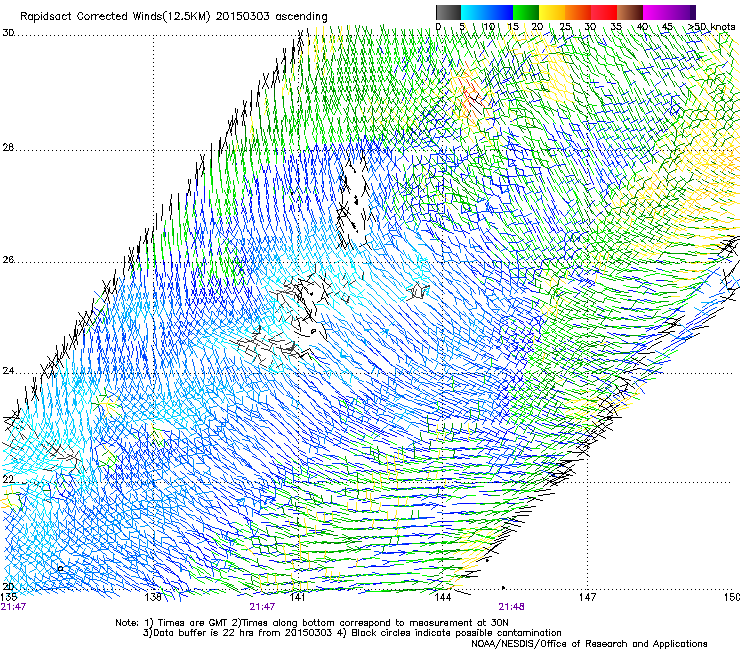
Task: Click the '10' label under the color bar
Action: click(489, 27)
